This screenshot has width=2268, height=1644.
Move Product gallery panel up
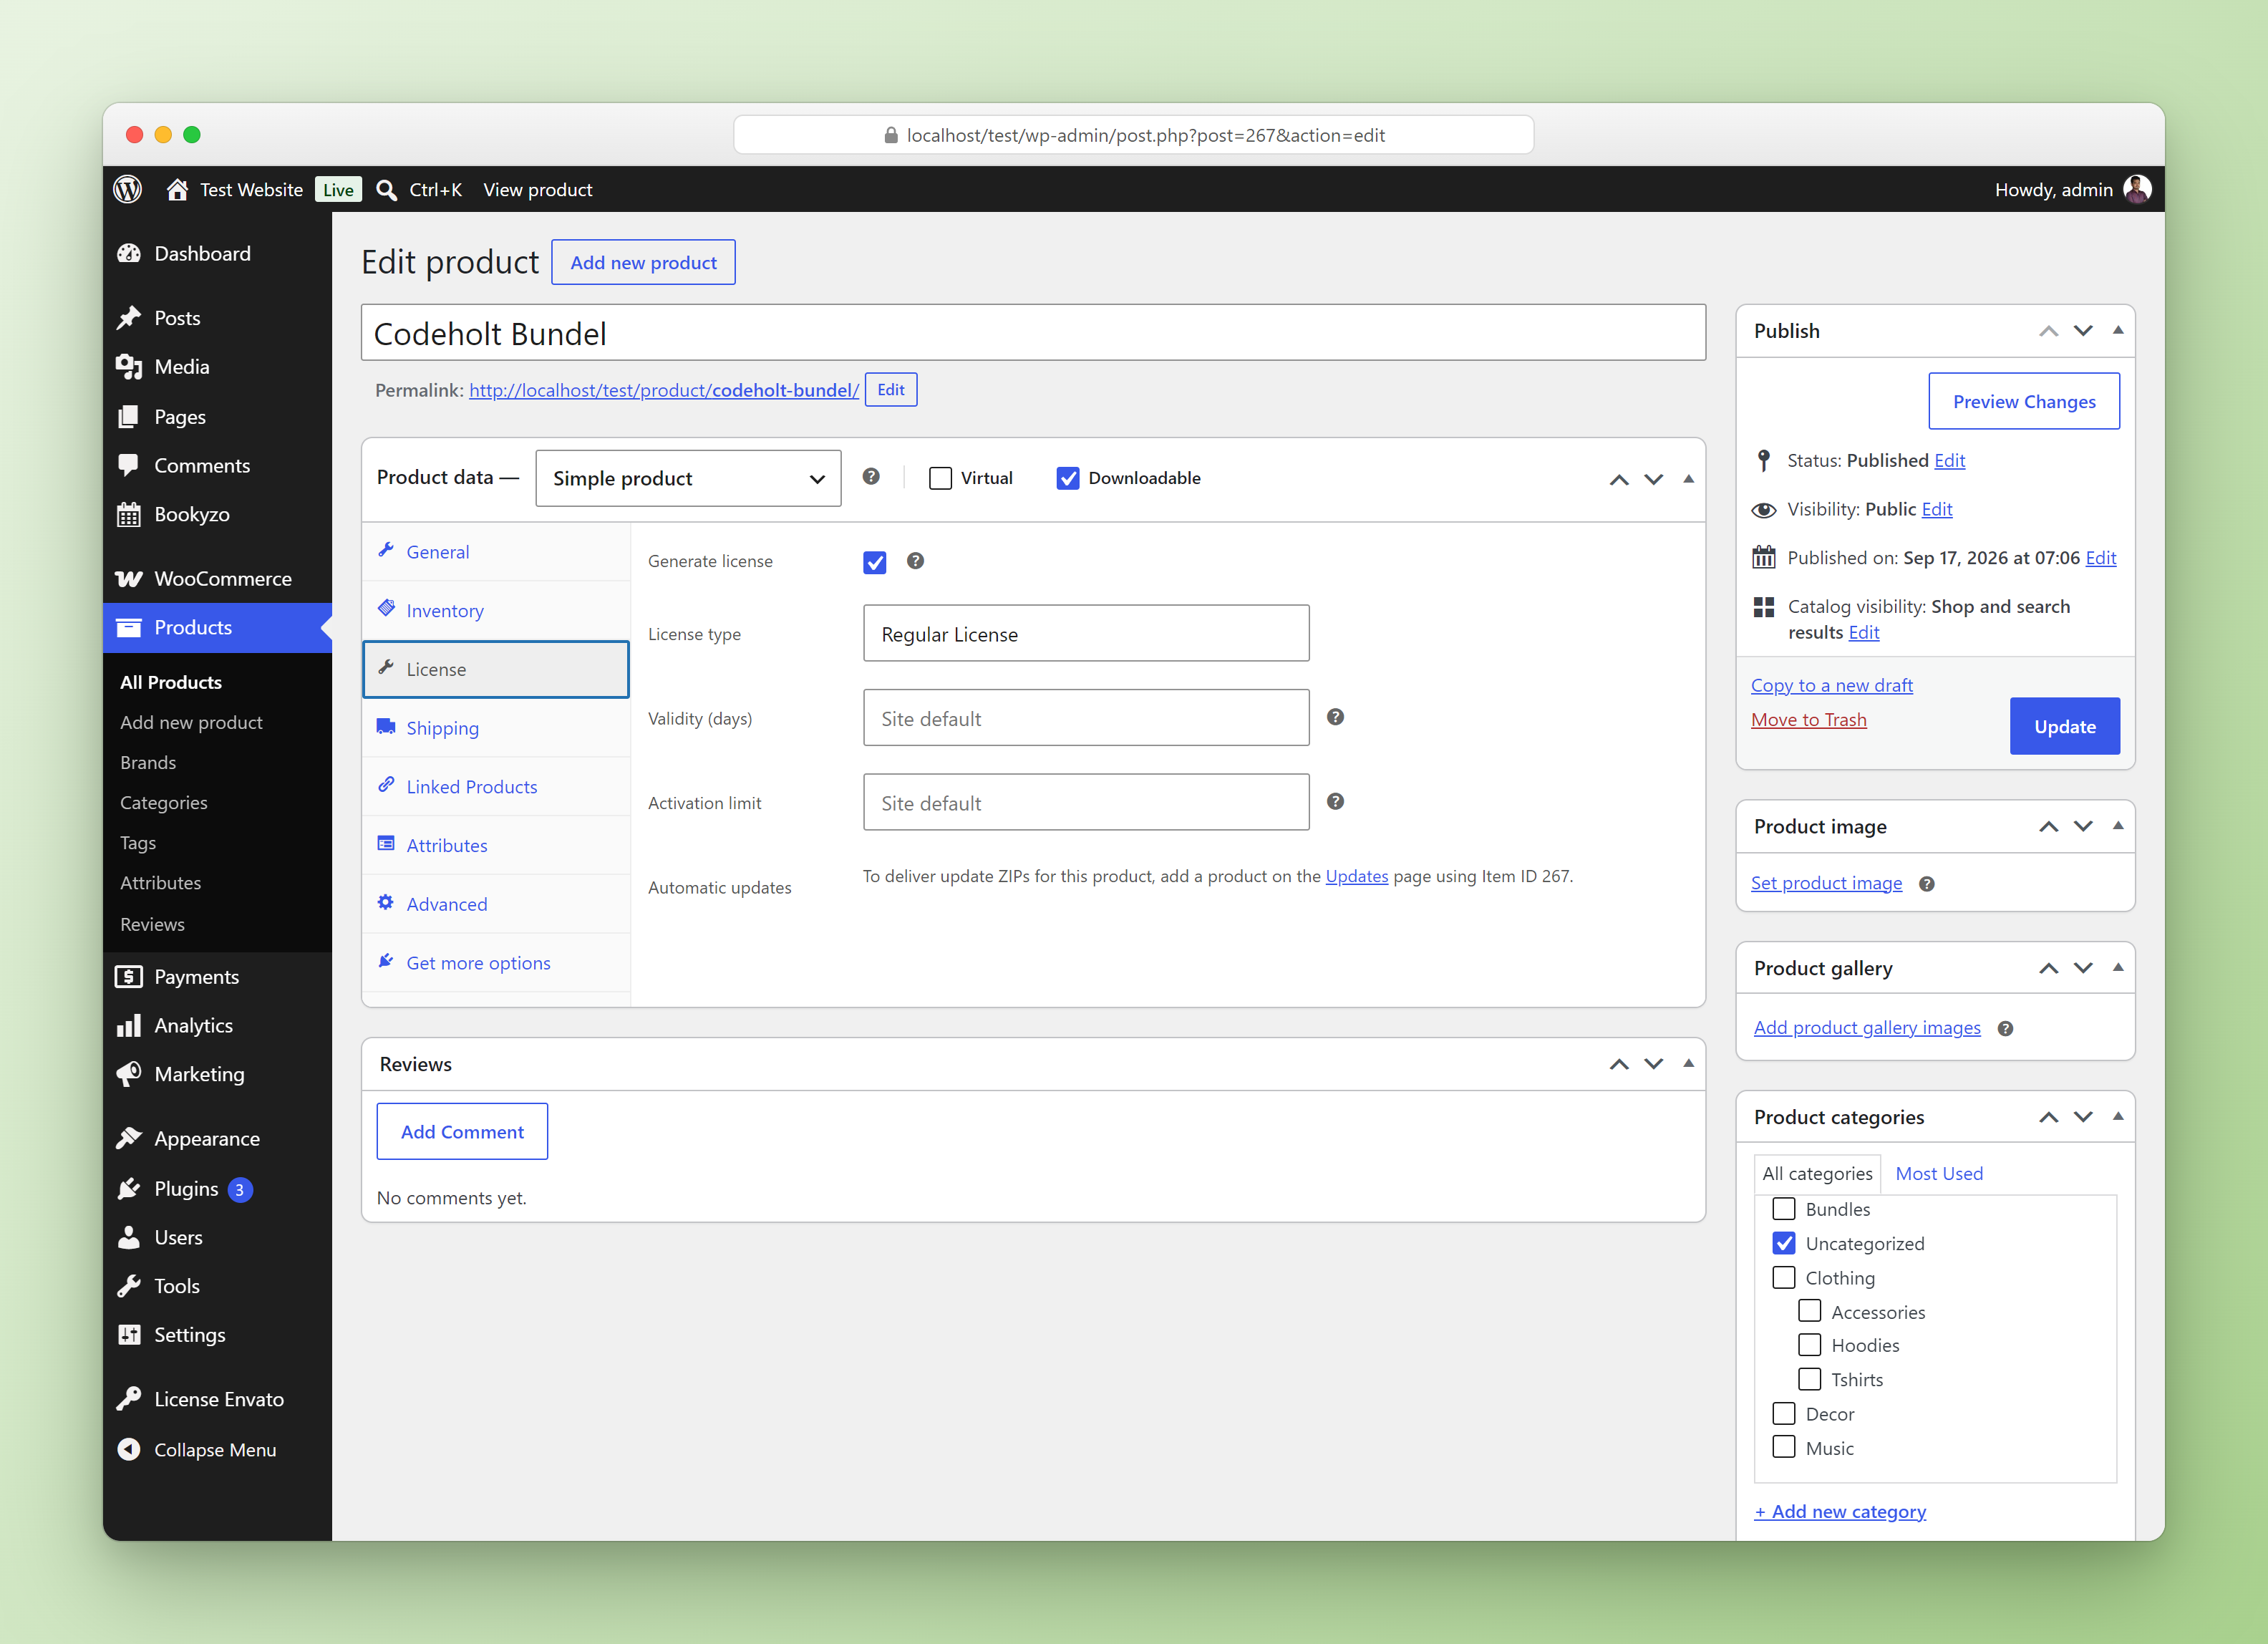tap(2049, 968)
